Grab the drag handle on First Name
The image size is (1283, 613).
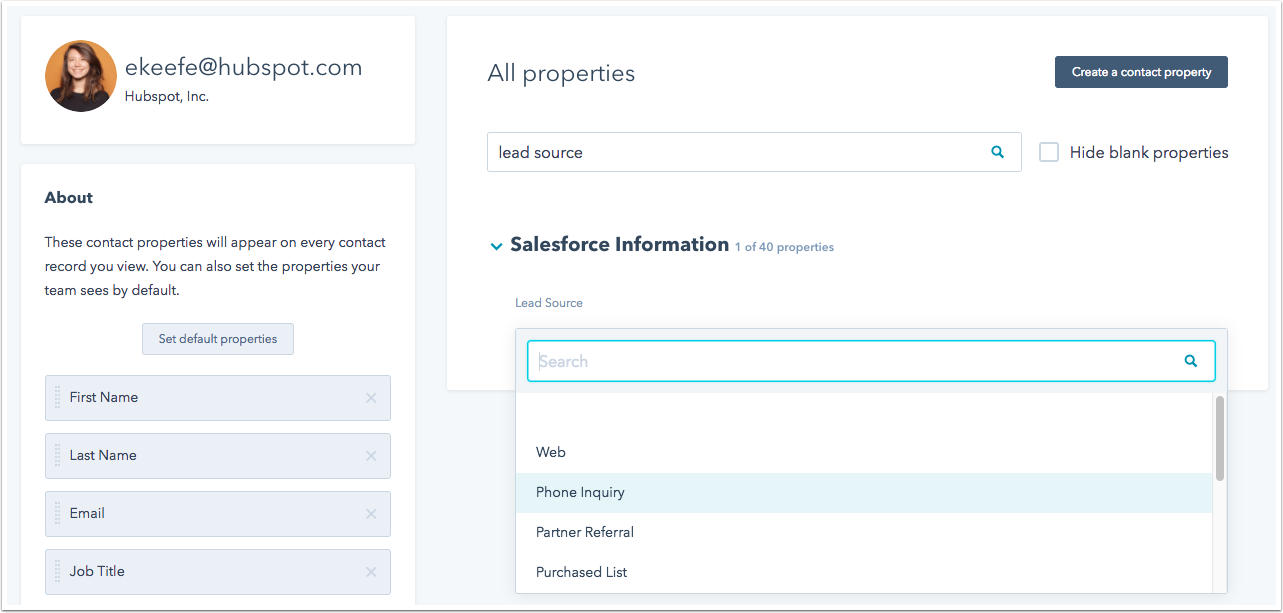(x=57, y=397)
